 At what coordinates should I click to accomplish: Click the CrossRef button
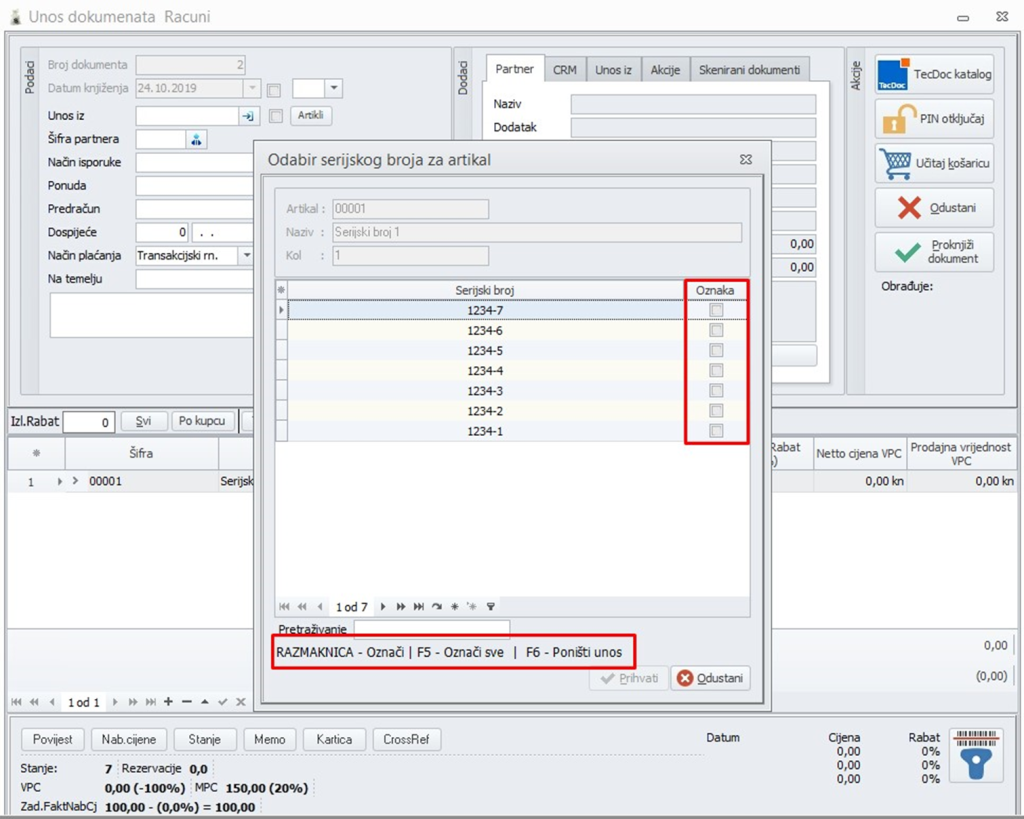(x=408, y=739)
